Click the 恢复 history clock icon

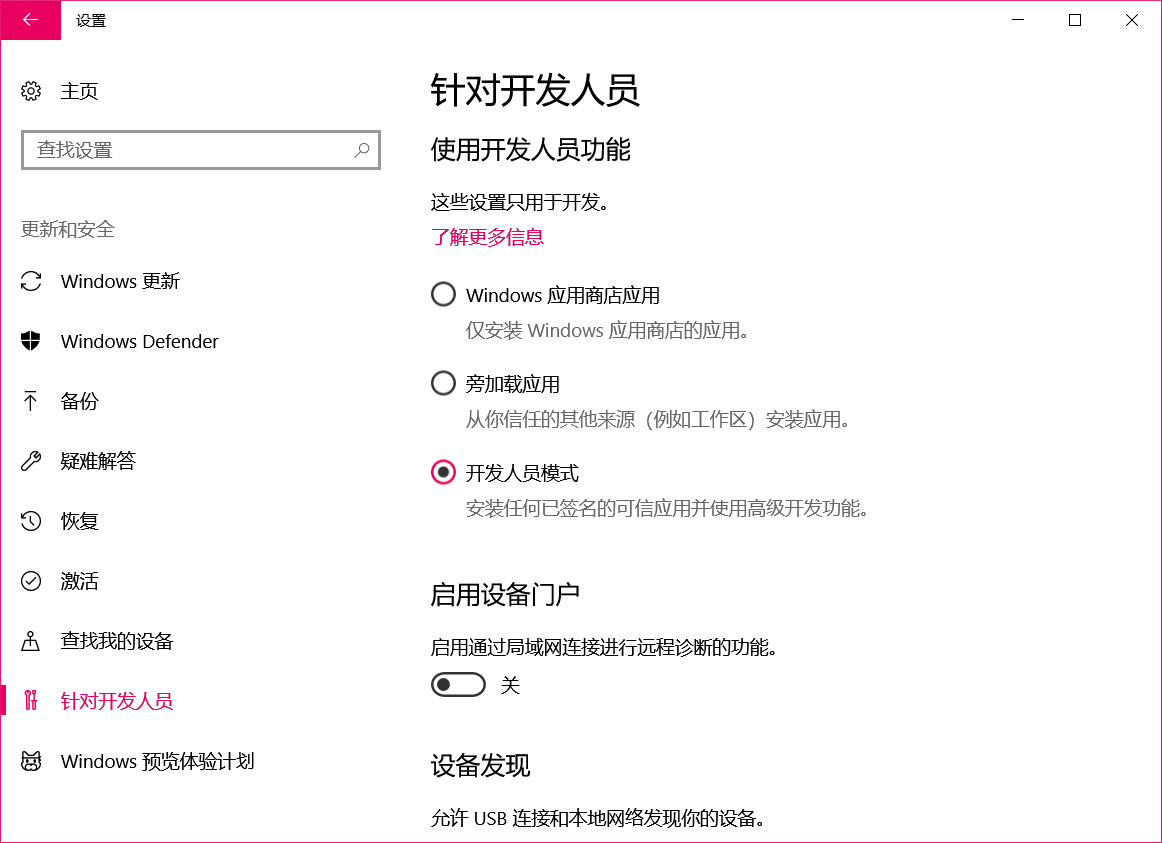[x=30, y=521]
